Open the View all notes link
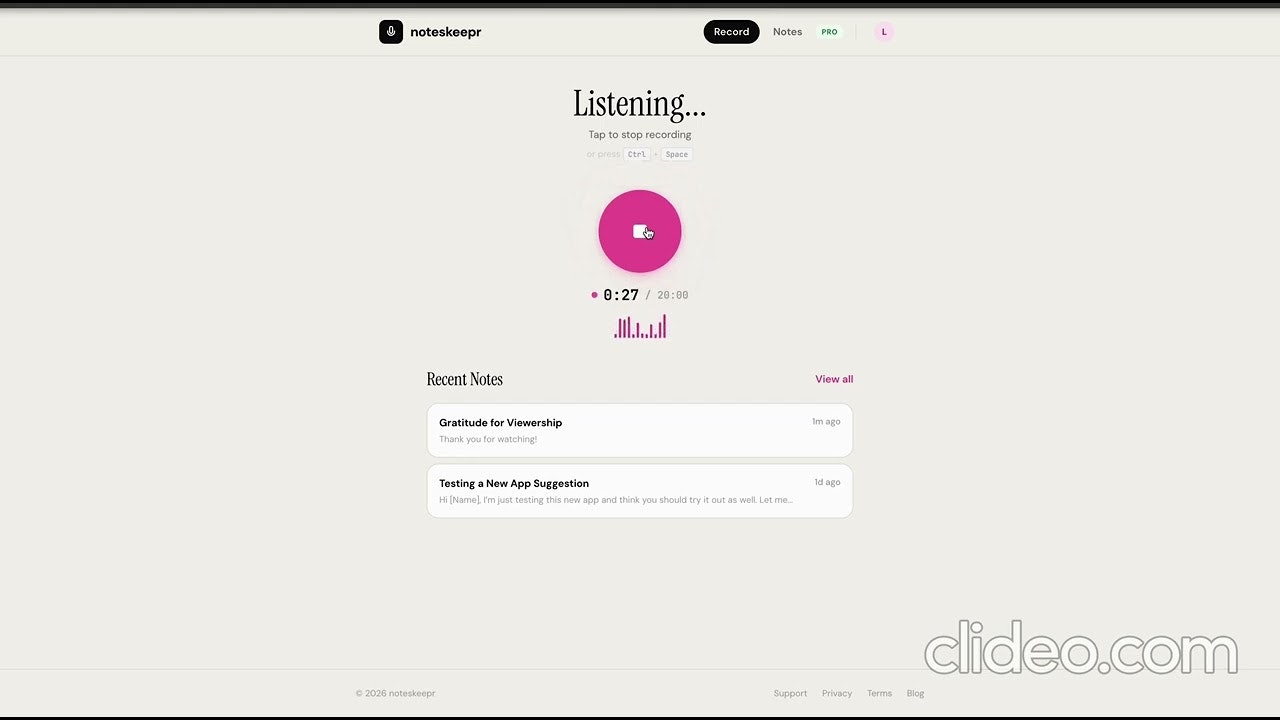Screen dimensions: 1280x720 834,379
